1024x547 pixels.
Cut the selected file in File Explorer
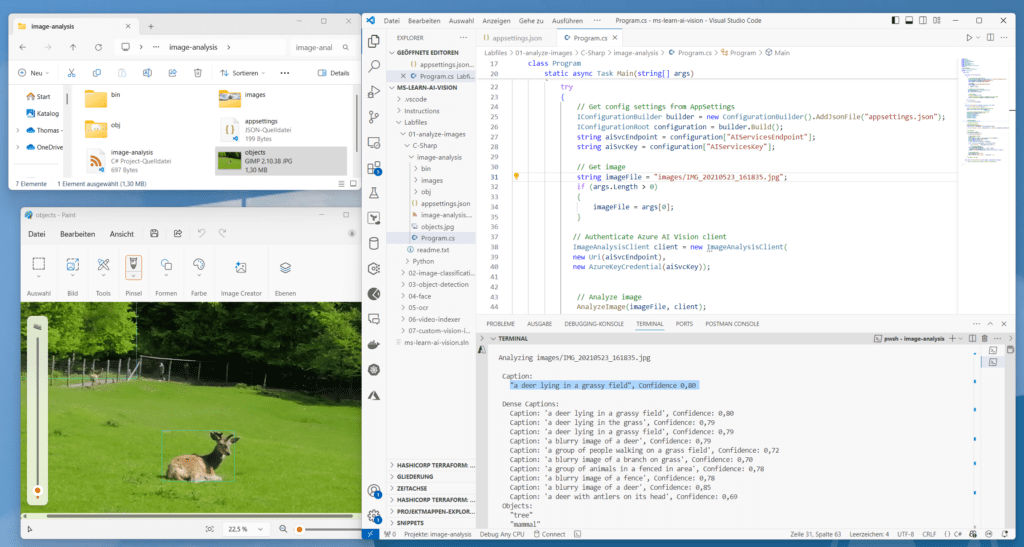coord(71,73)
